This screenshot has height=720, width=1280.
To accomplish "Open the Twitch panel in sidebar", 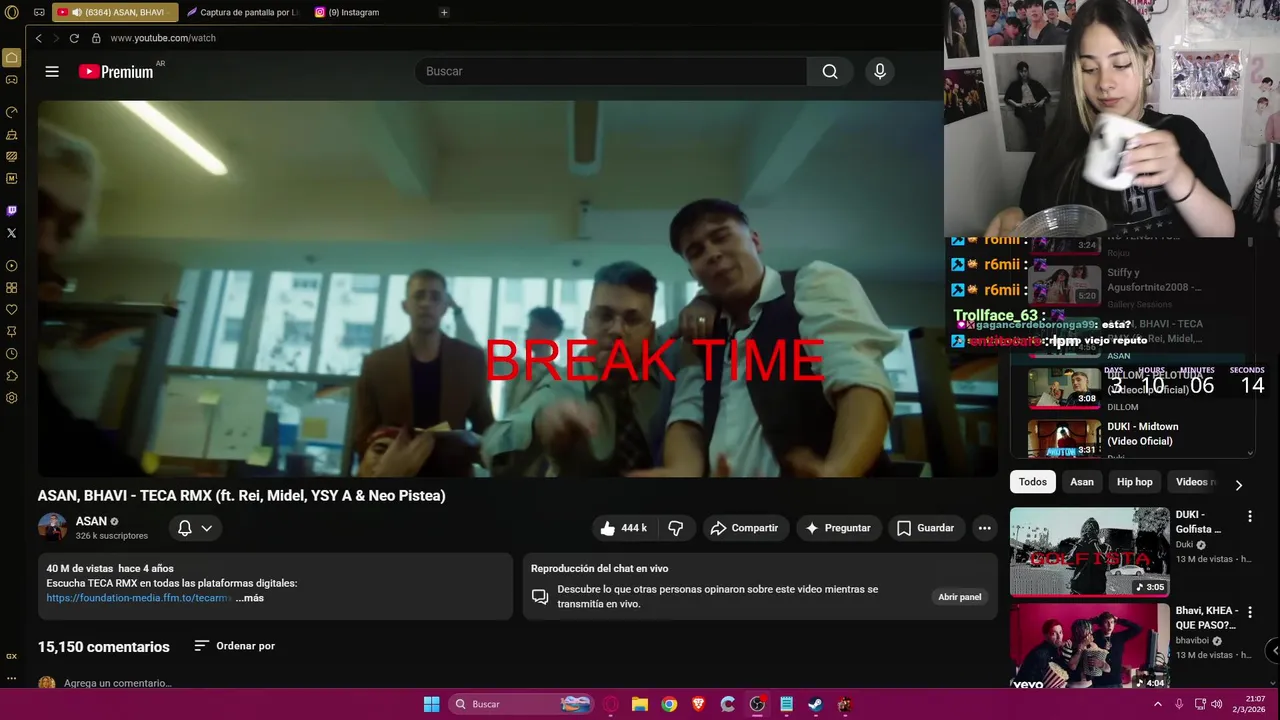I will click(12, 211).
